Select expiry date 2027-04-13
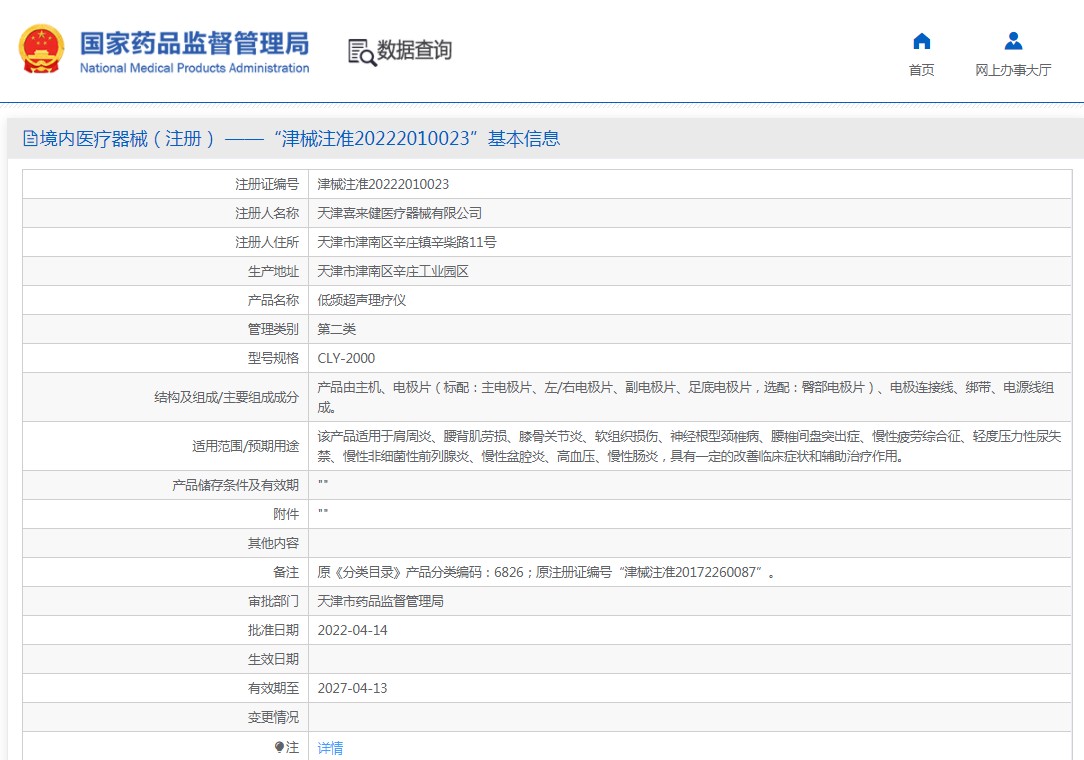1084x760 pixels. coord(353,688)
